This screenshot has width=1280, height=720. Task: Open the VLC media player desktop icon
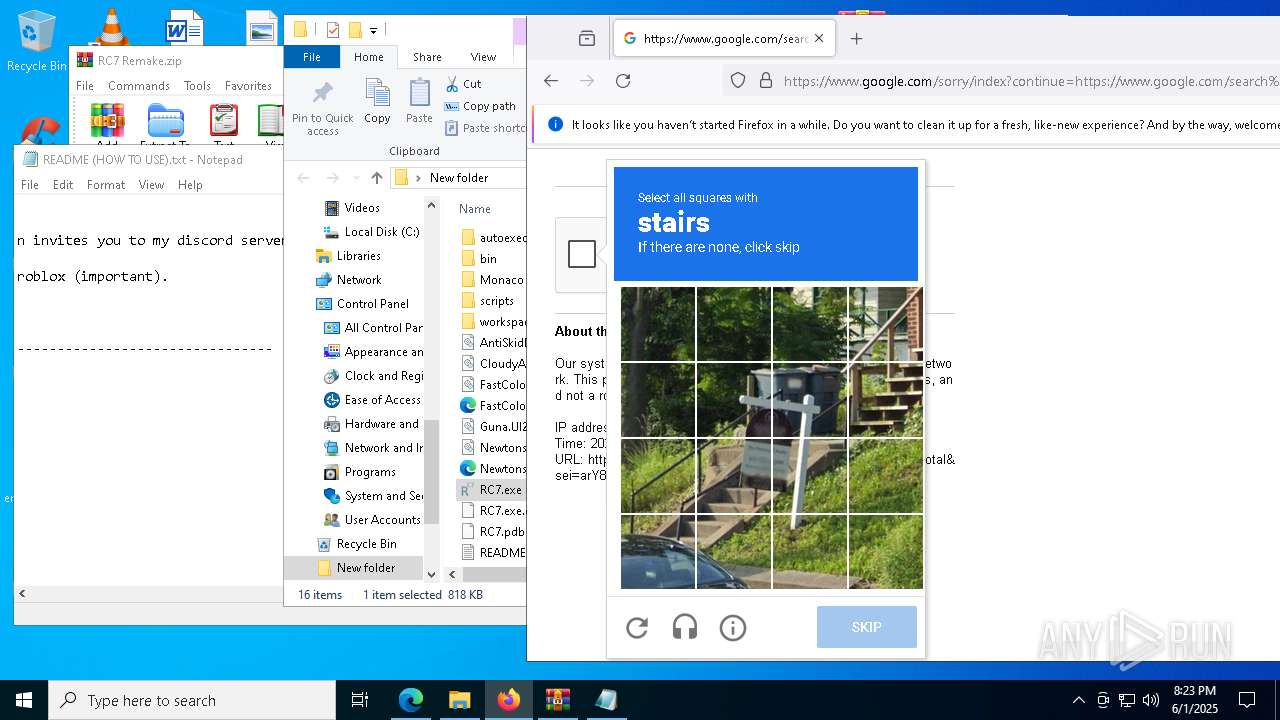111,26
